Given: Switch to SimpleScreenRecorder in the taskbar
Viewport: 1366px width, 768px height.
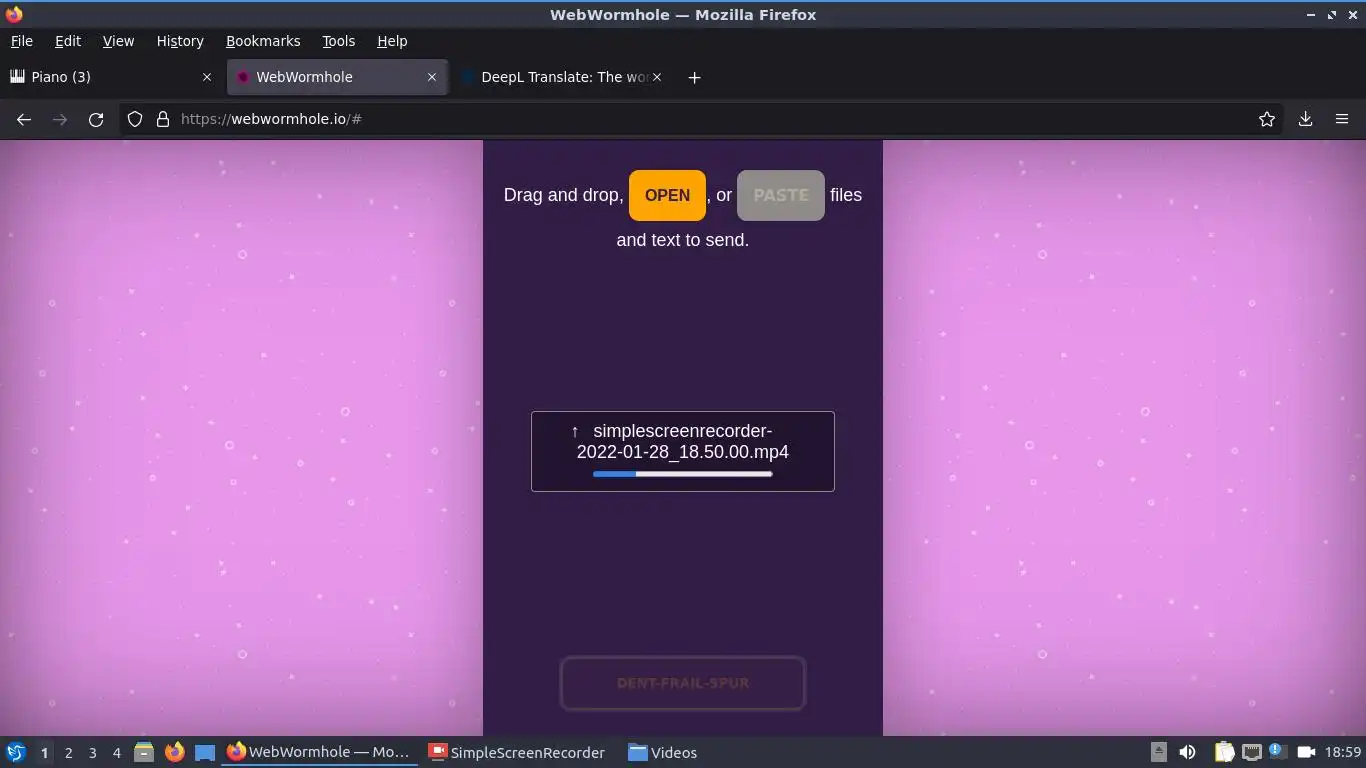Looking at the screenshot, I should coord(517,752).
